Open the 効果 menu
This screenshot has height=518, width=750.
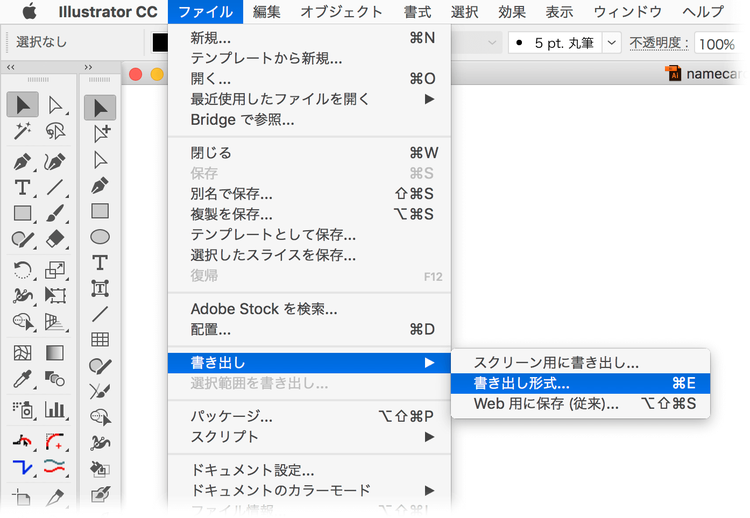[512, 11]
